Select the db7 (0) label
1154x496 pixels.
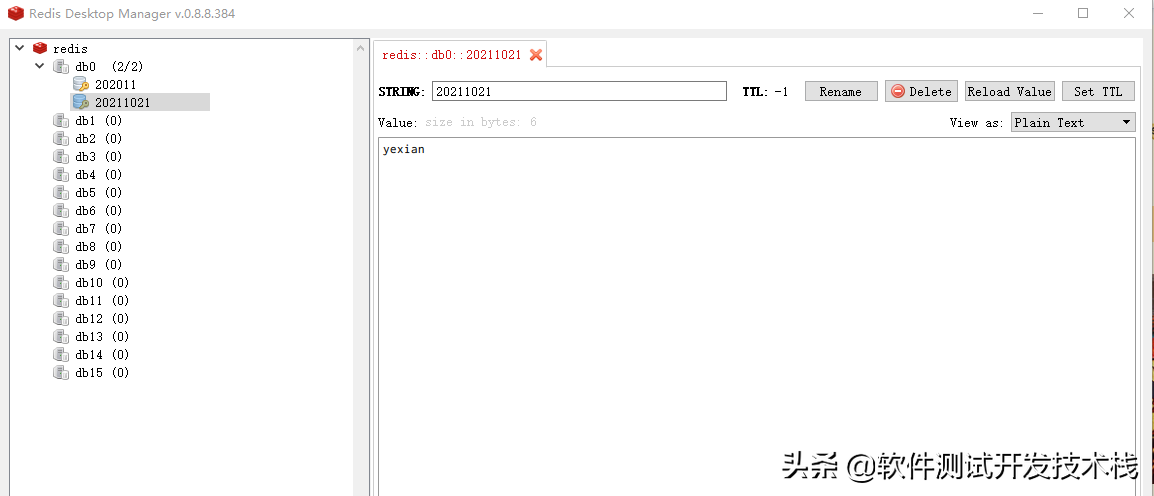[x=99, y=229]
